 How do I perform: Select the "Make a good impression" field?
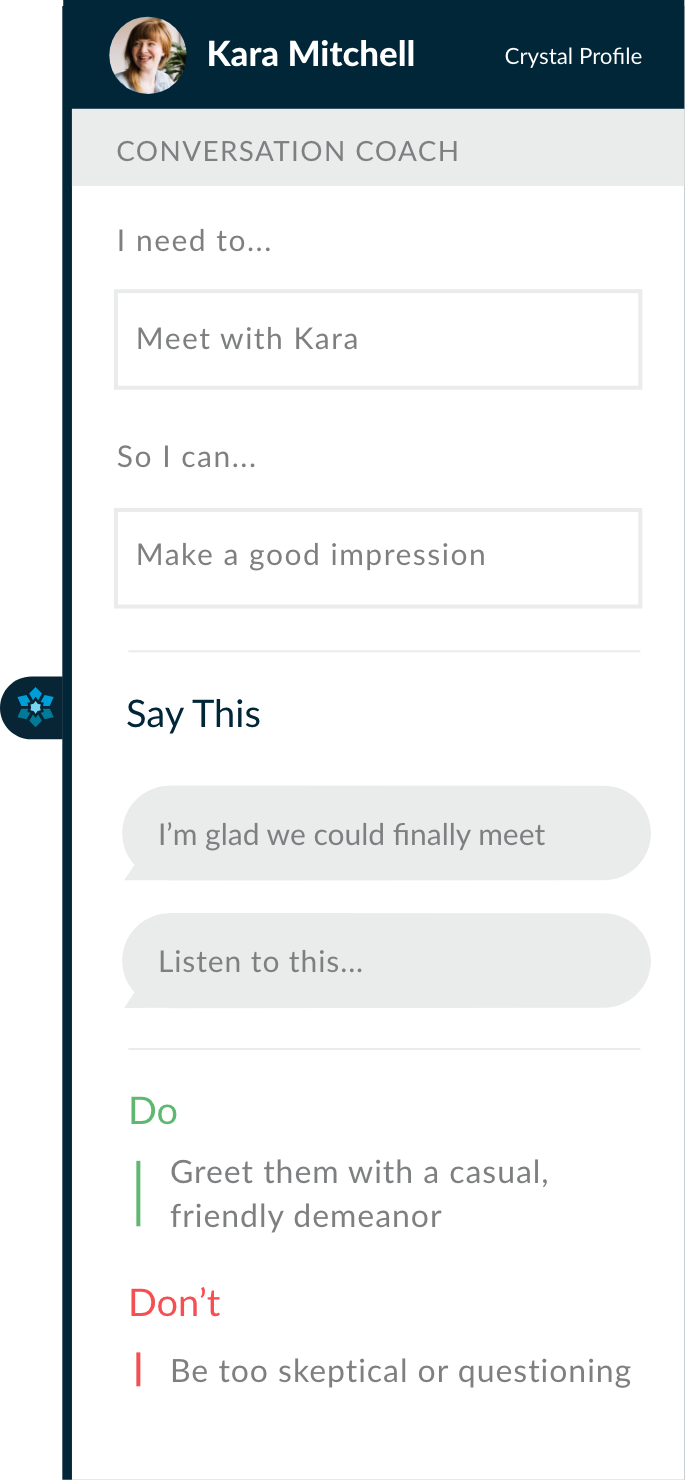click(x=378, y=557)
